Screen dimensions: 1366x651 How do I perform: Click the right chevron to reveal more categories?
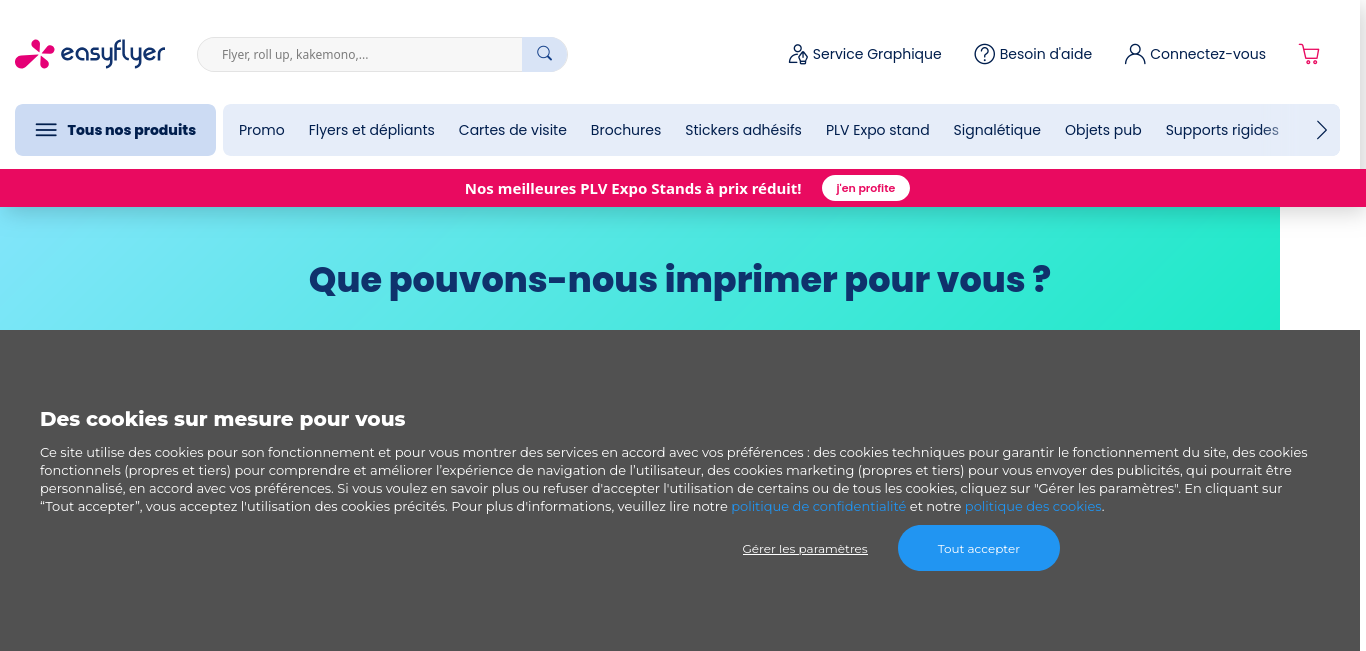coord(1321,129)
